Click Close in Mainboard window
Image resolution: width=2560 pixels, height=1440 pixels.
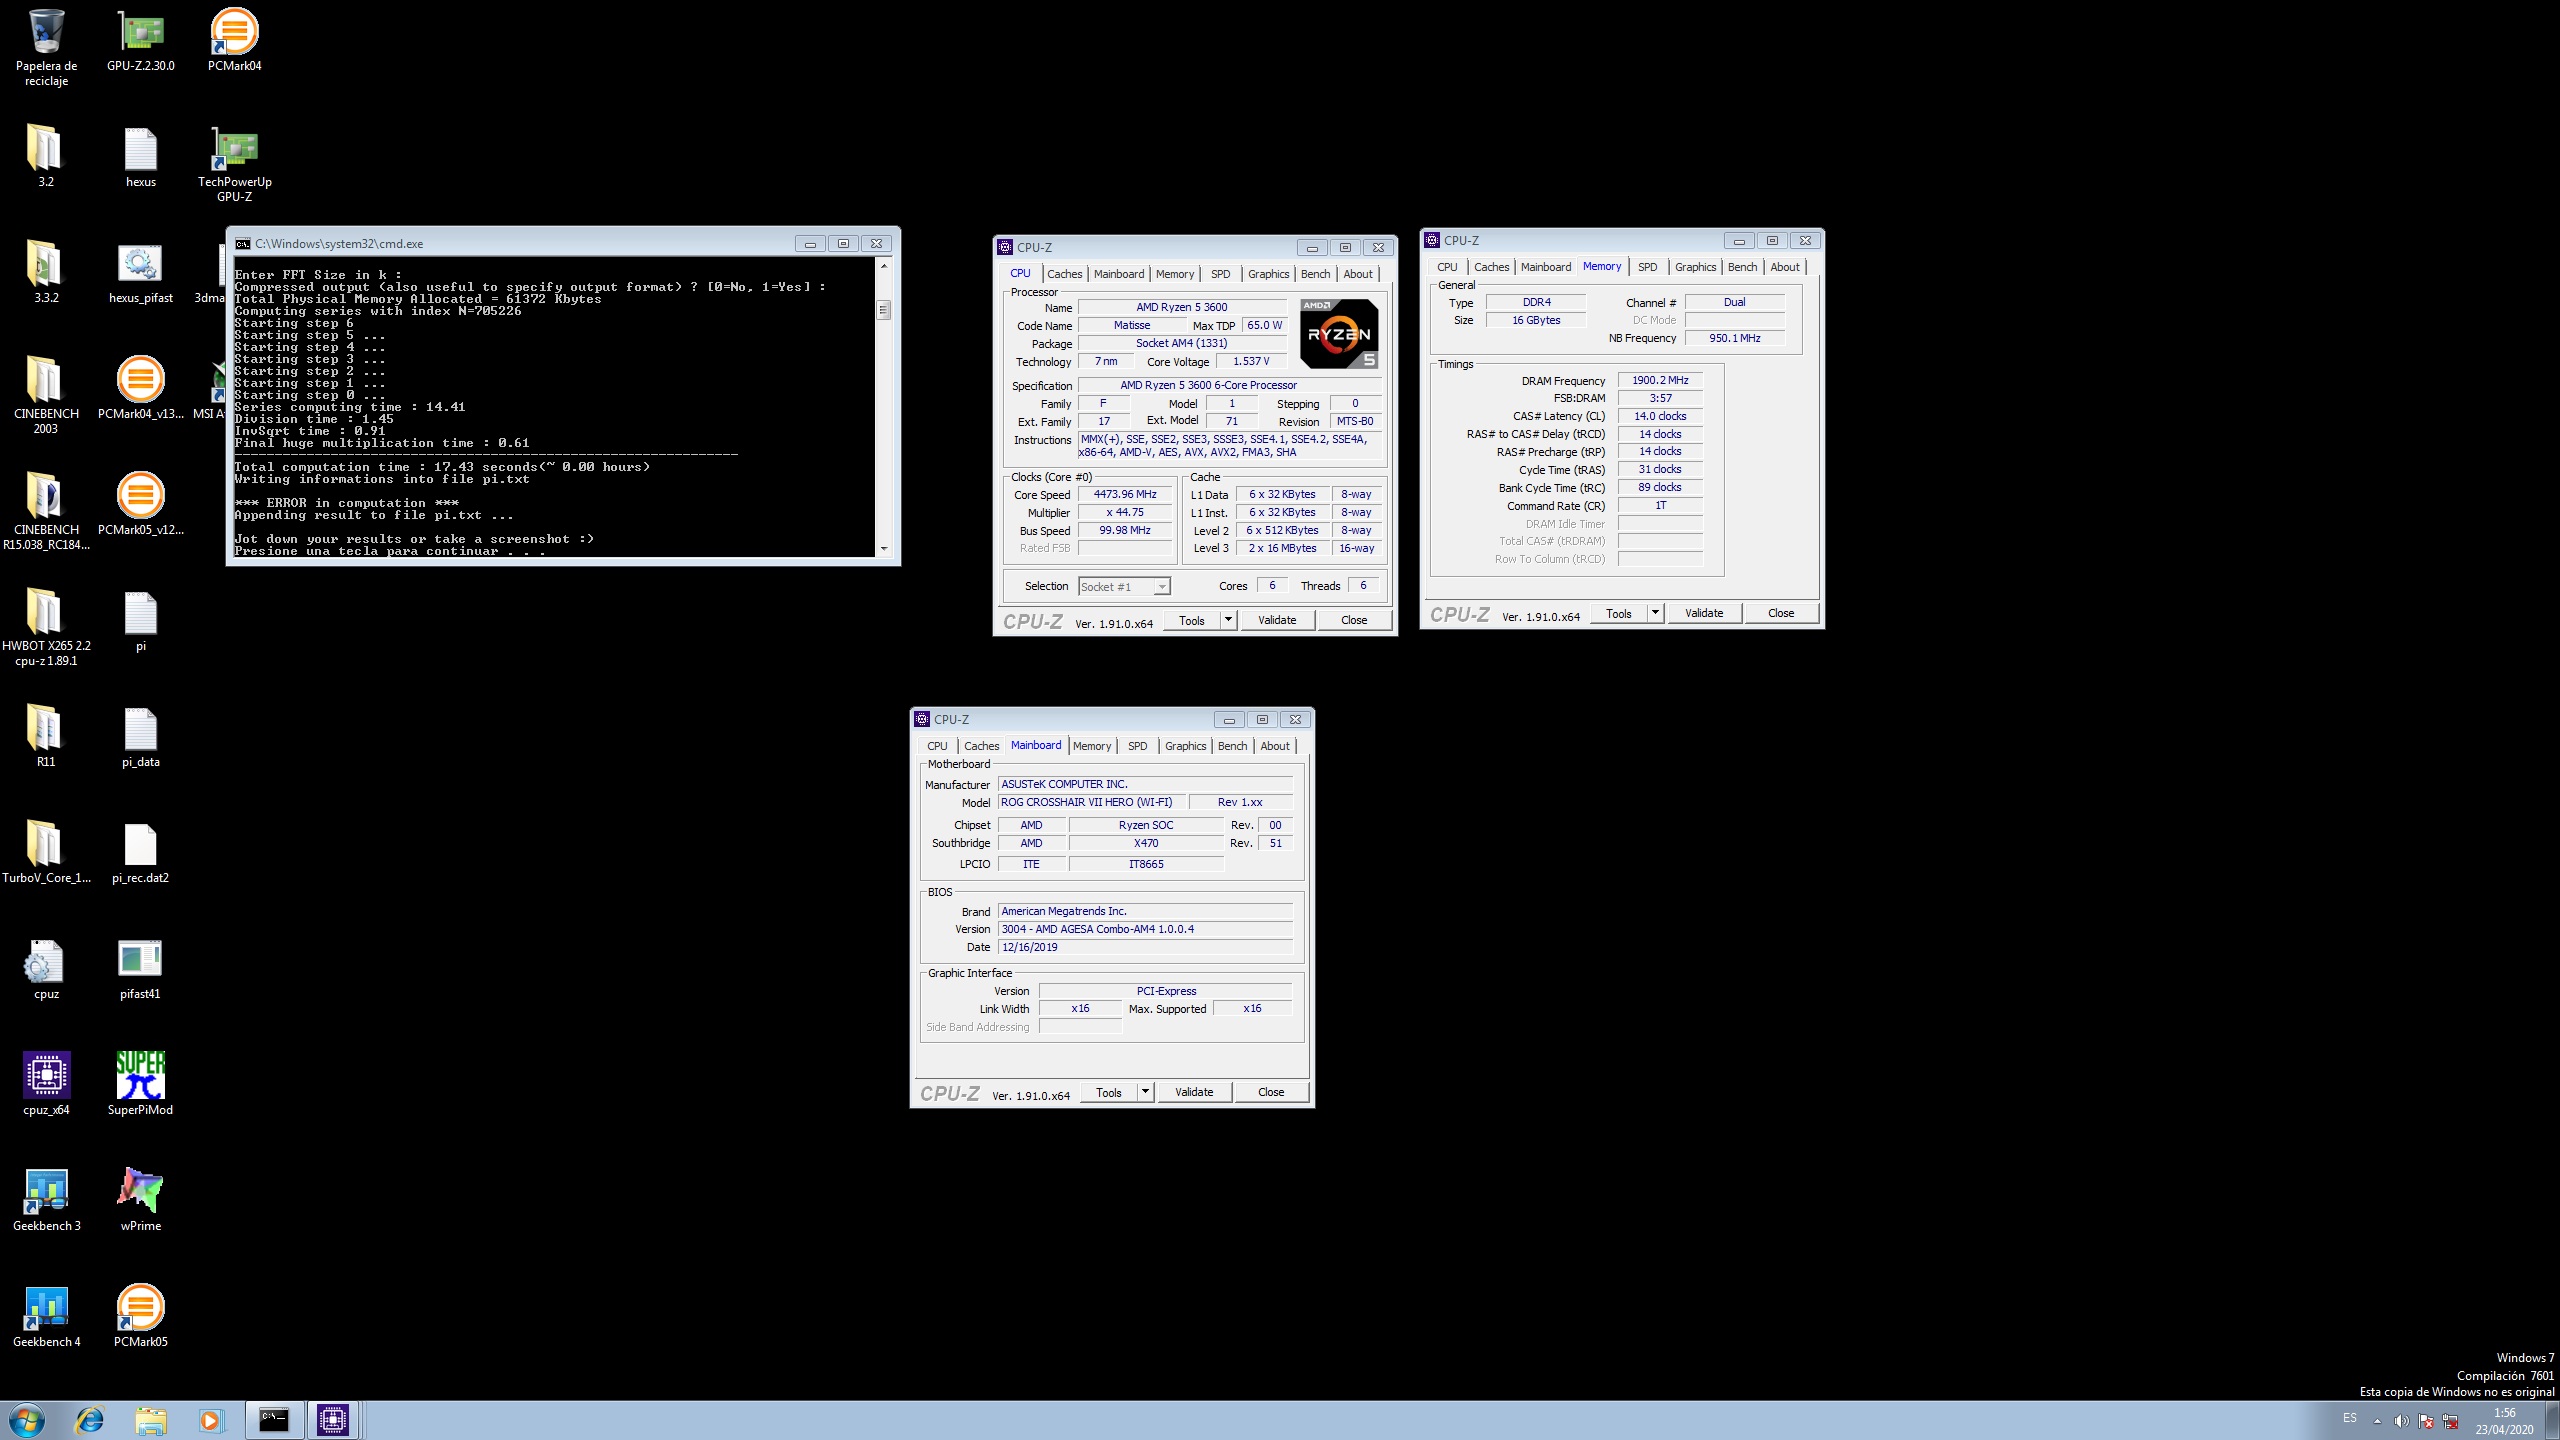point(1271,1092)
